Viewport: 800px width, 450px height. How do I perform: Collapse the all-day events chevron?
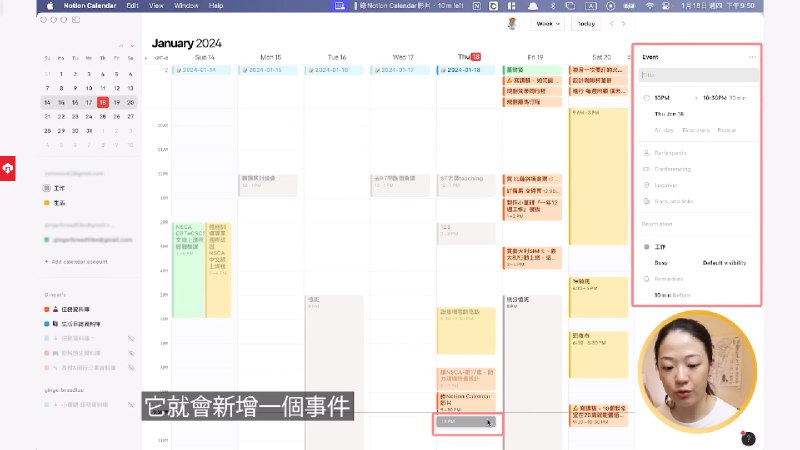pyautogui.click(x=166, y=70)
